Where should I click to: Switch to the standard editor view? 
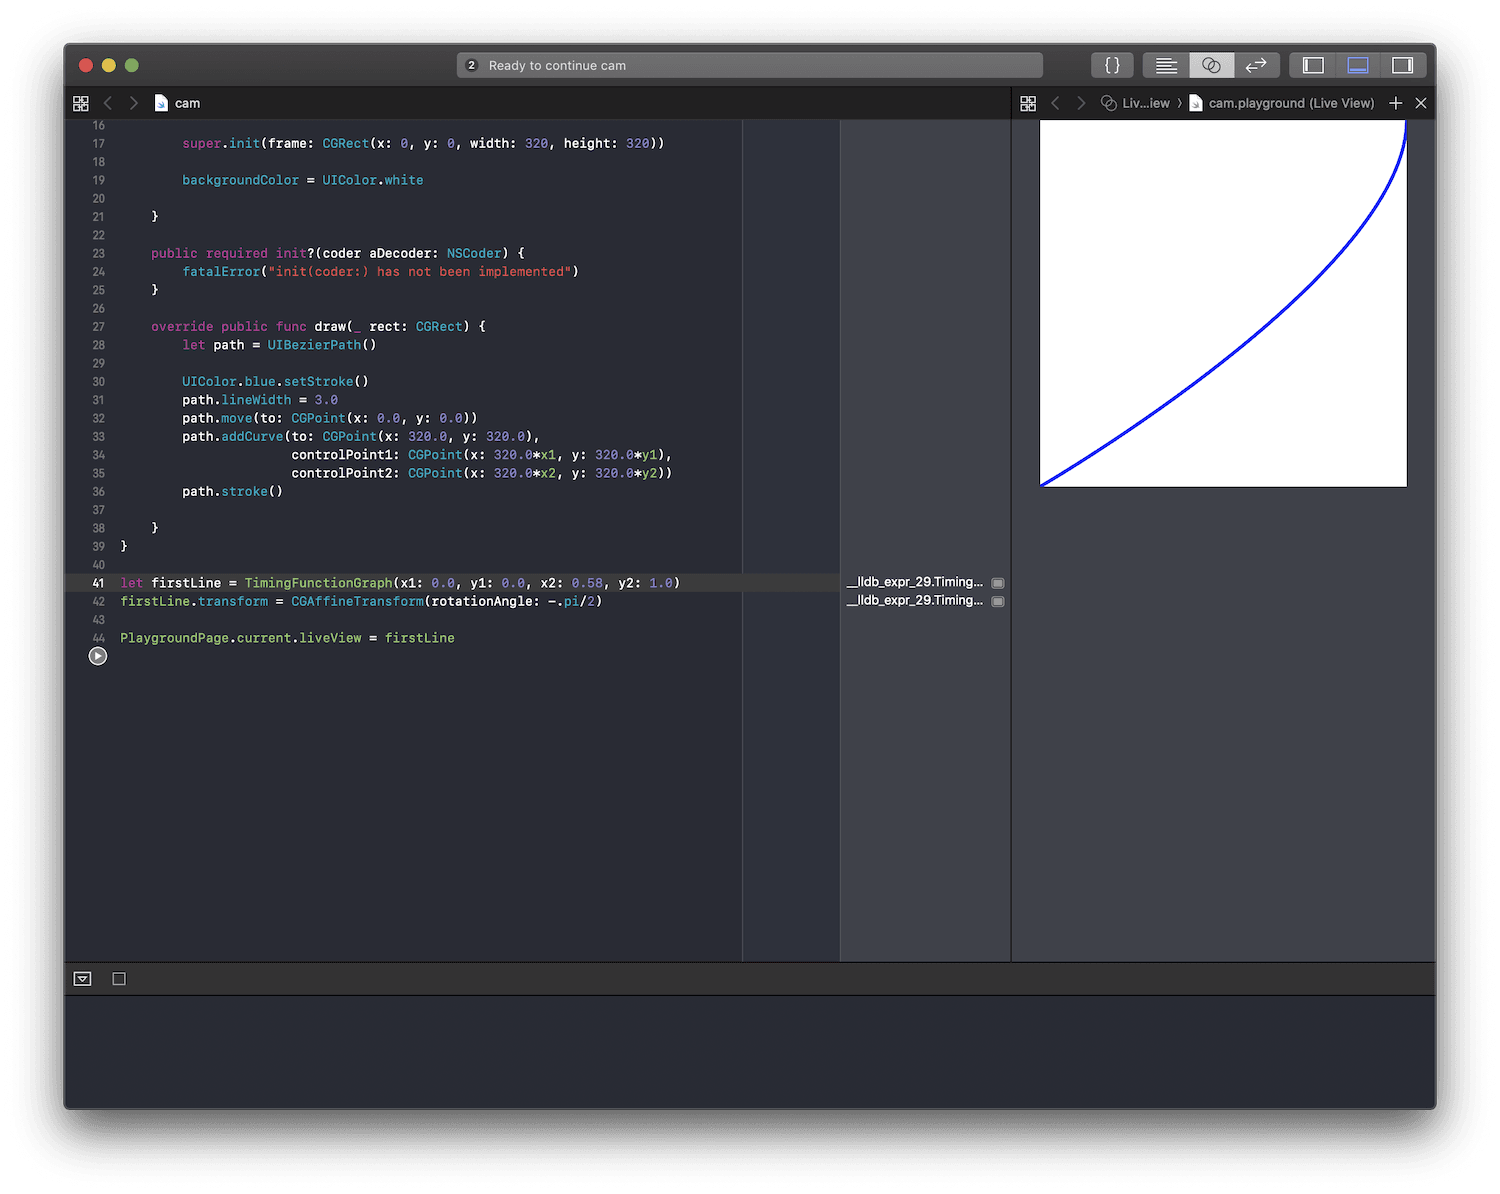(1166, 65)
